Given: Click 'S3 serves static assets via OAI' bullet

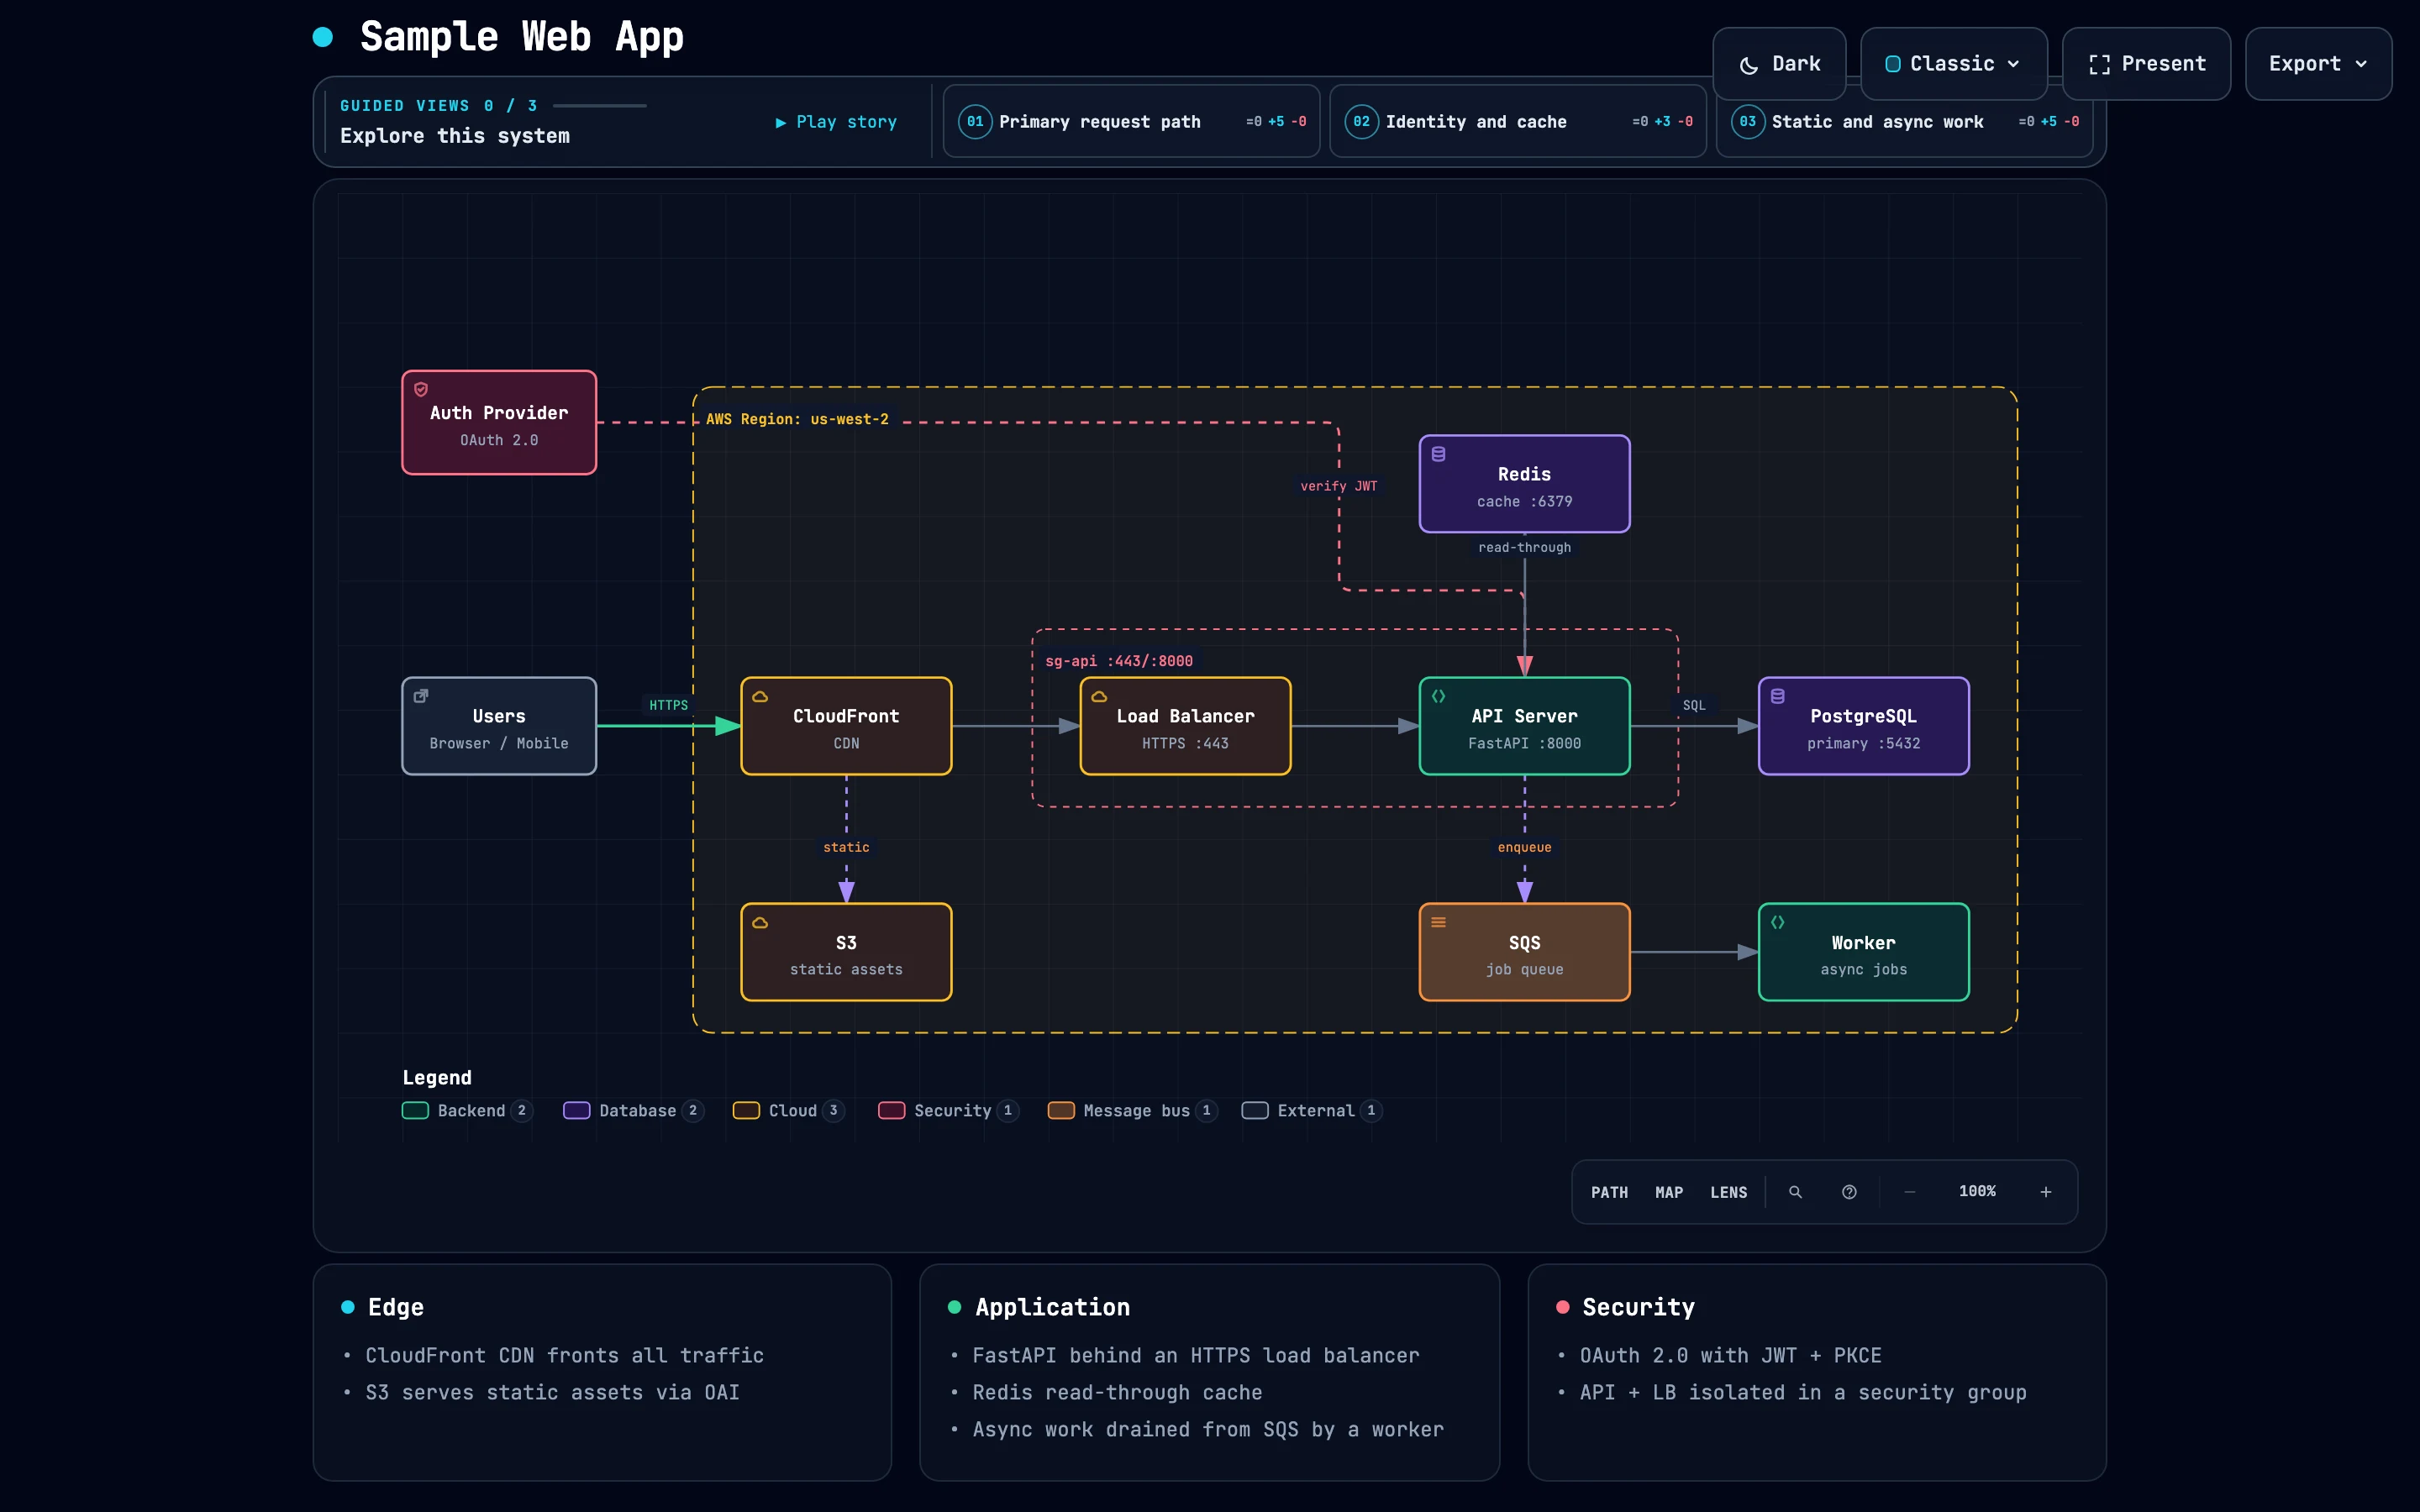Looking at the screenshot, I should 552,1393.
